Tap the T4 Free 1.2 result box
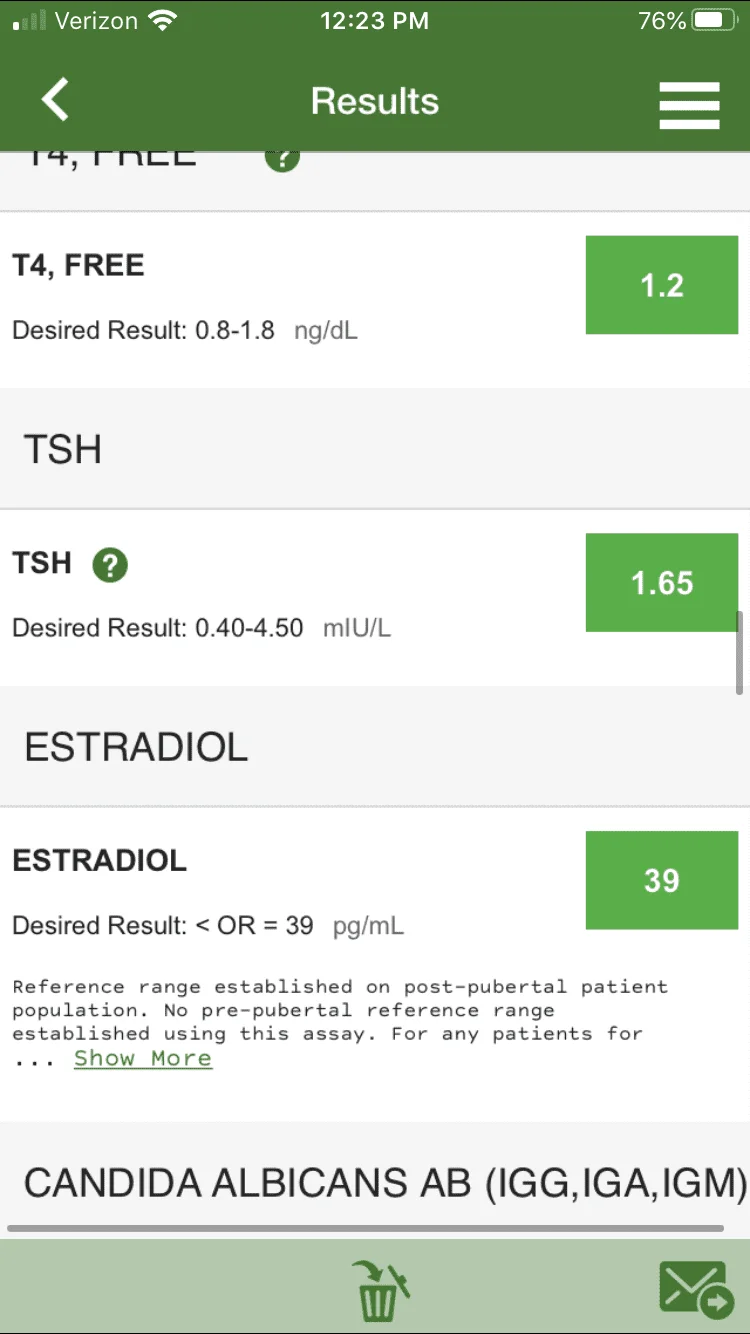Image resolution: width=750 pixels, height=1334 pixels. click(662, 285)
